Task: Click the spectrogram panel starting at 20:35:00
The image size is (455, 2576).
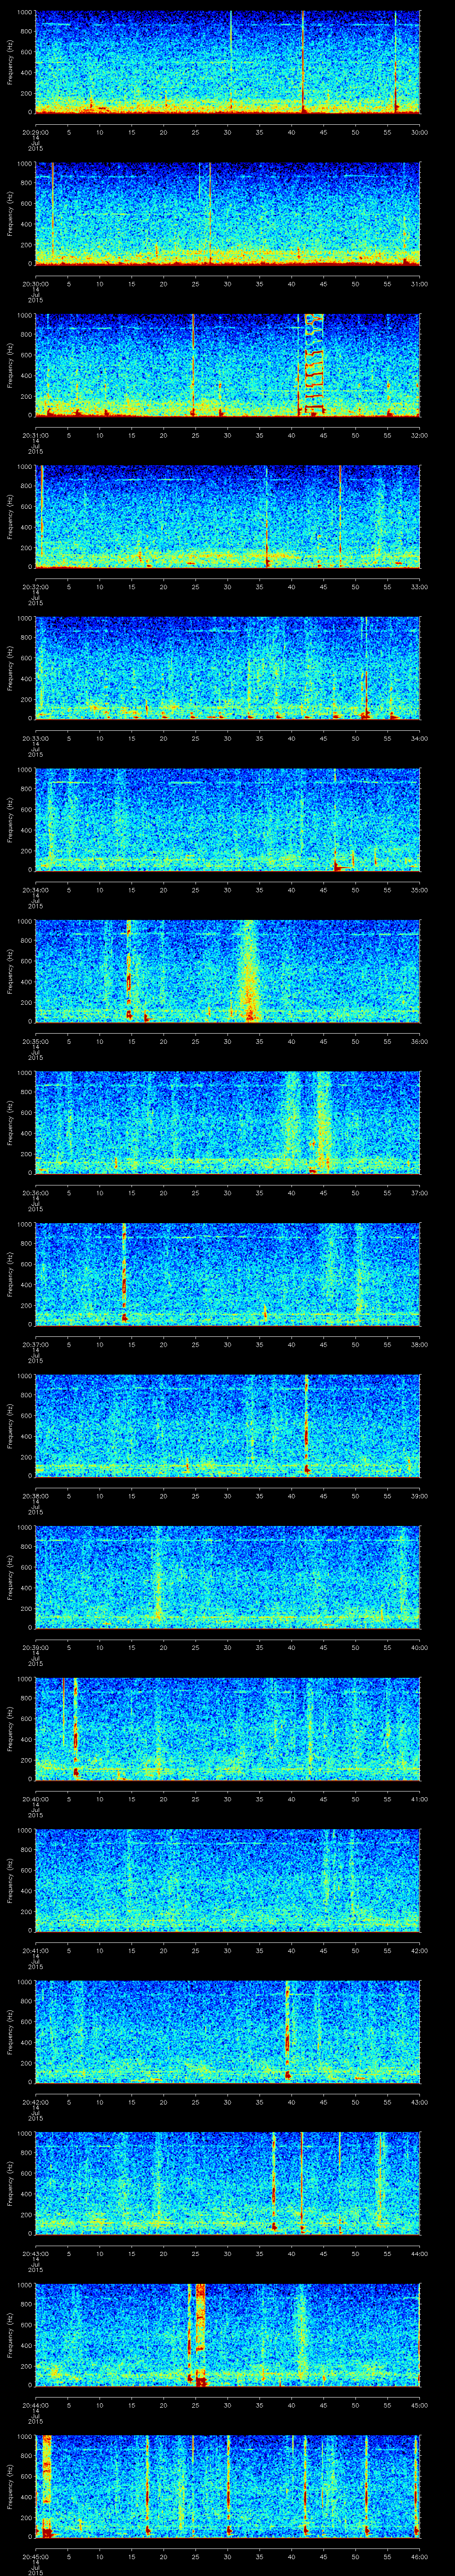Action: coord(228,972)
